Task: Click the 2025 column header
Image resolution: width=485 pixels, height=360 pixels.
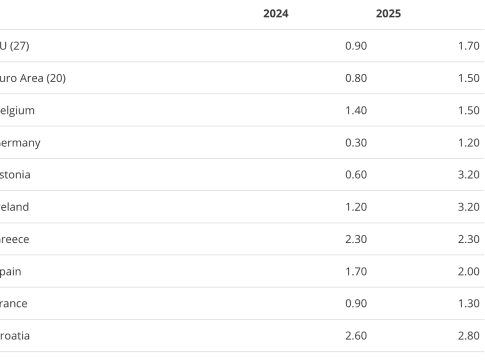Action: pos(388,14)
